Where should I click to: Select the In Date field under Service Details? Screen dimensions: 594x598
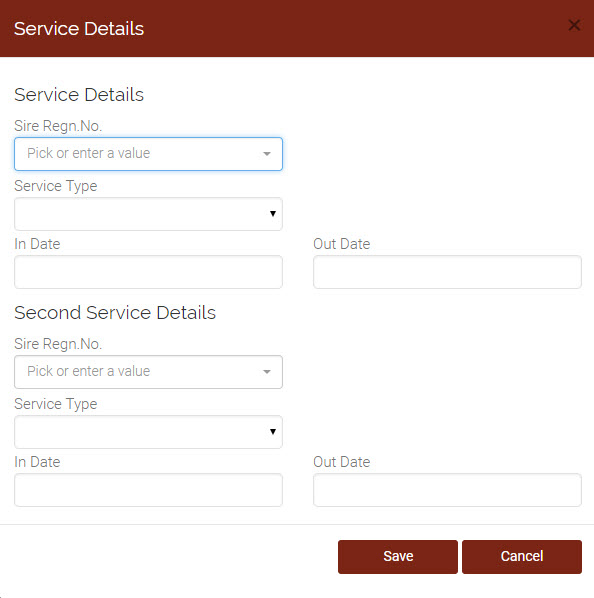[148, 272]
